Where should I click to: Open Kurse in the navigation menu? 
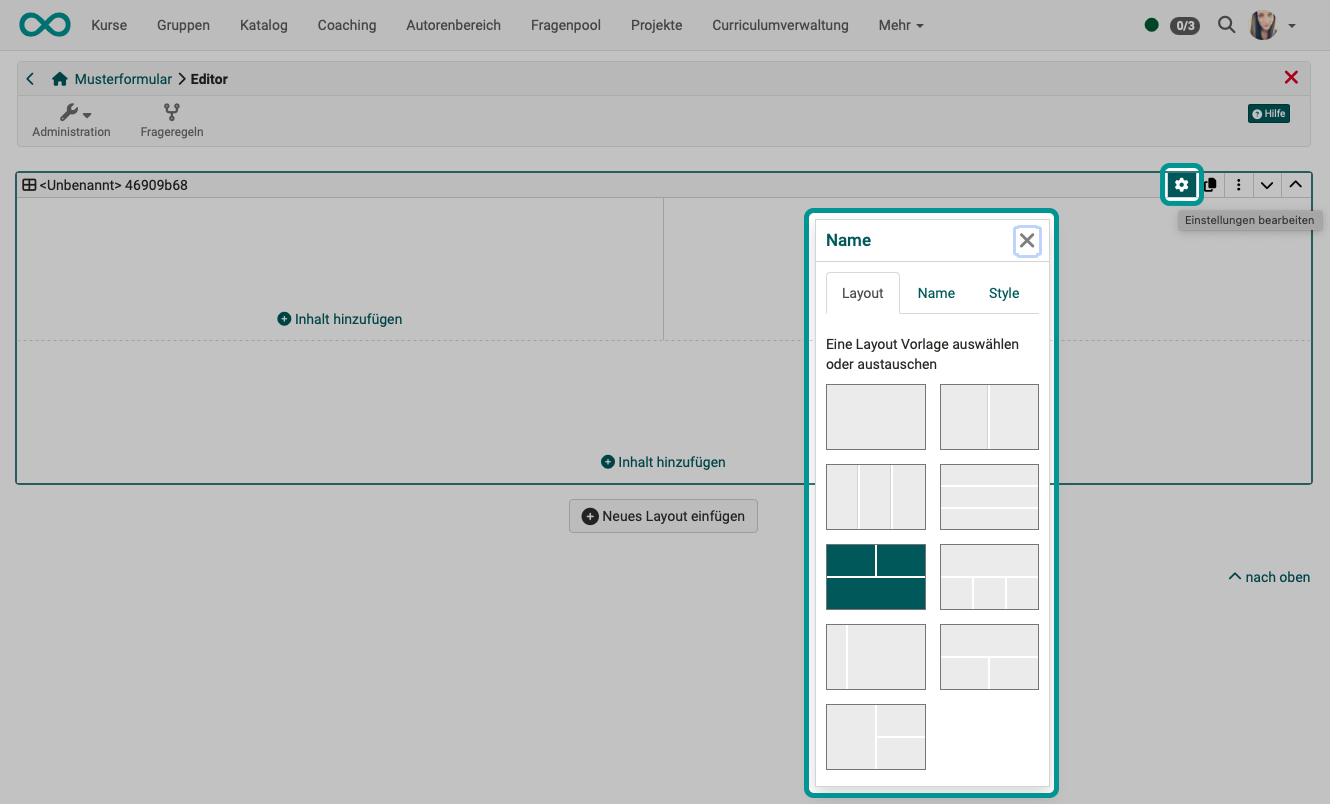108,25
